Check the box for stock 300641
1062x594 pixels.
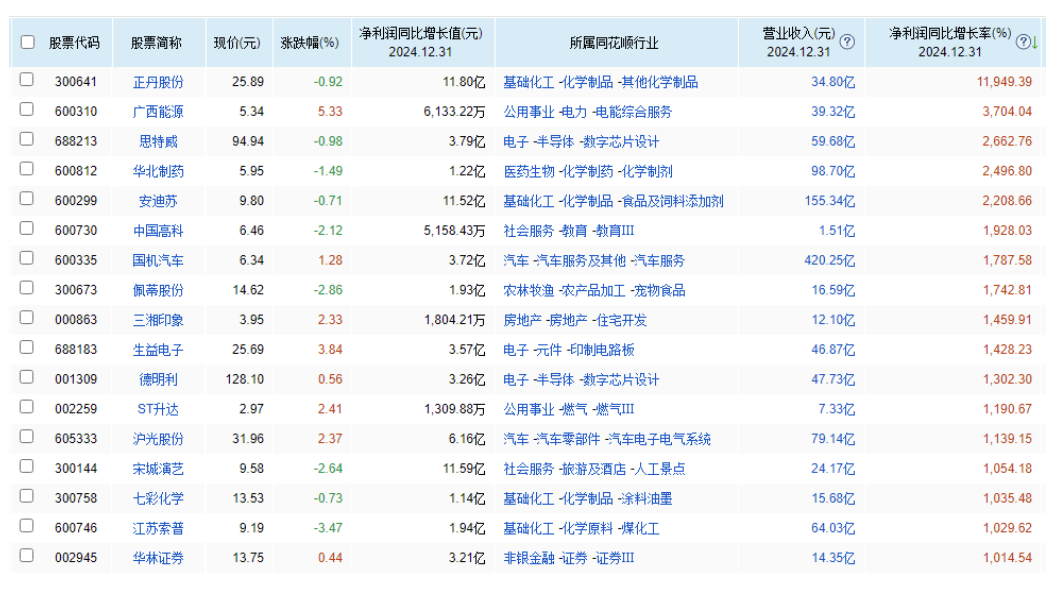(x=26, y=79)
